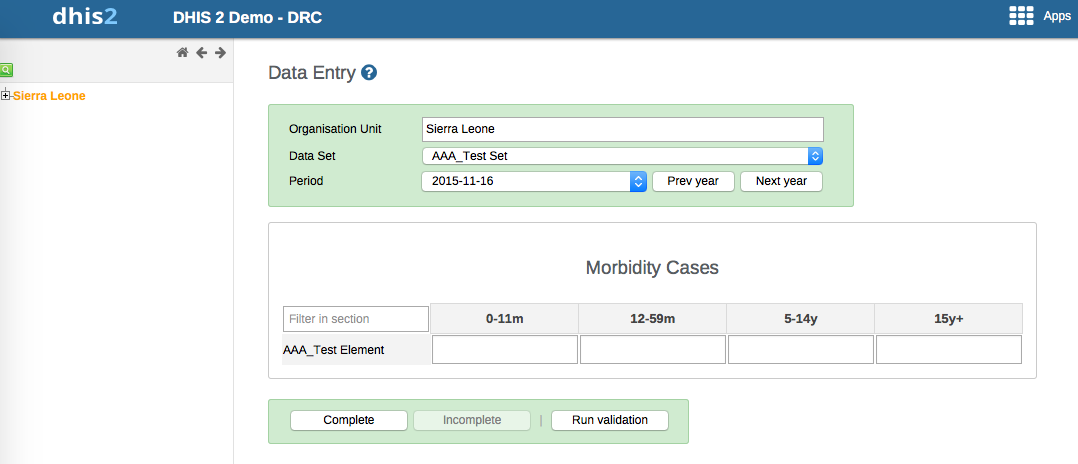Screen dimensions: 1078x464
Task: Click the green search icon
Action: click(6, 70)
